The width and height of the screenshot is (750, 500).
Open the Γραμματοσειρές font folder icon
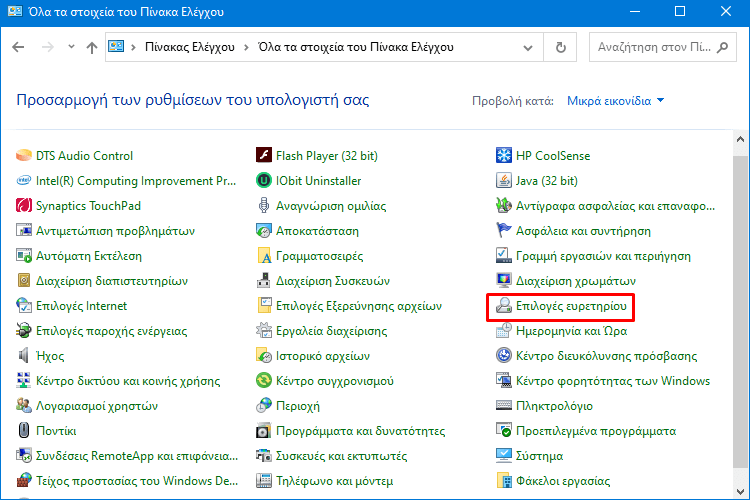pos(264,256)
